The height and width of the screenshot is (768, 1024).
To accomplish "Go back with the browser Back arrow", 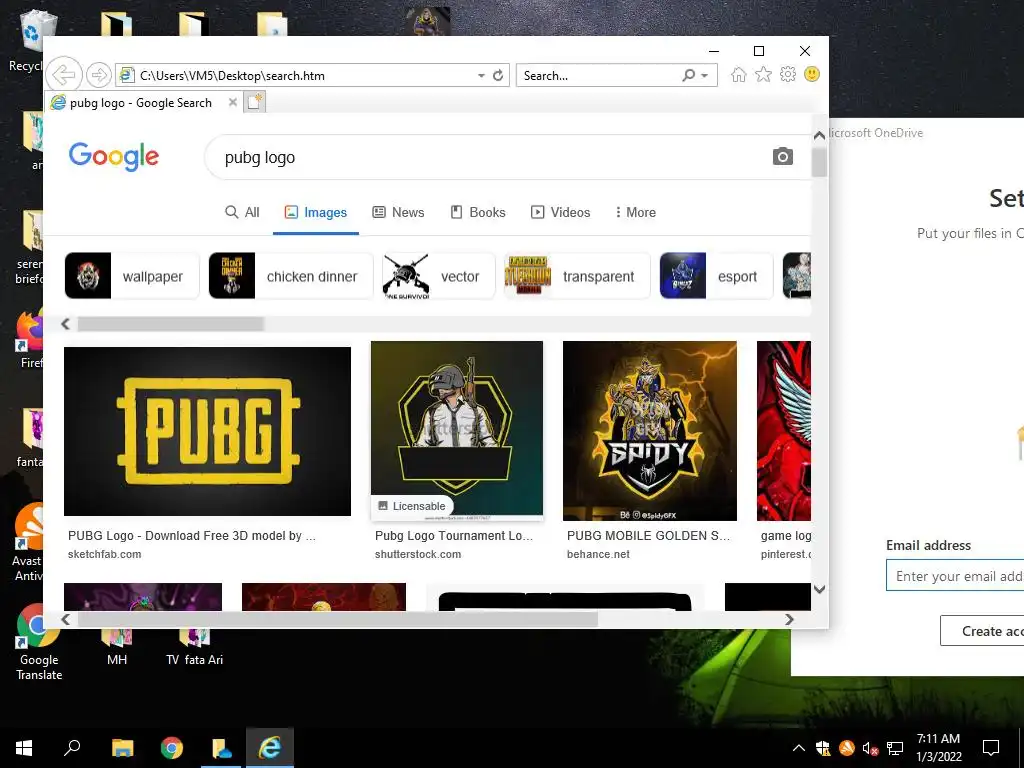I will pos(63,74).
